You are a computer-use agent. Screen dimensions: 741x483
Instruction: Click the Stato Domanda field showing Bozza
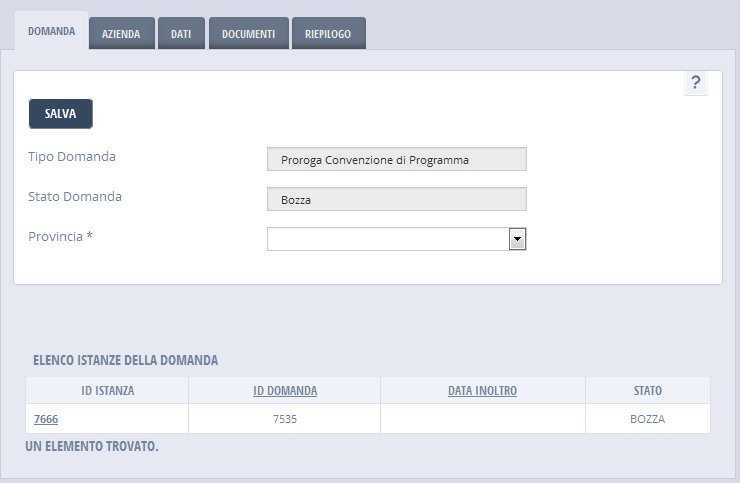396,200
